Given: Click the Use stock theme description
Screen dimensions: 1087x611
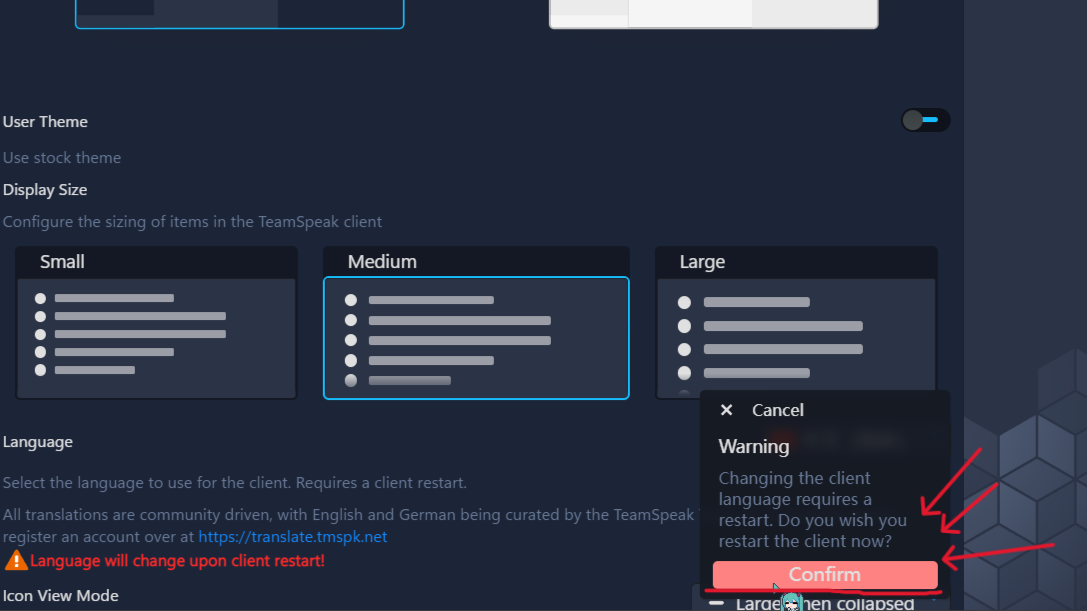Looking at the screenshot, I should [62, 158].
